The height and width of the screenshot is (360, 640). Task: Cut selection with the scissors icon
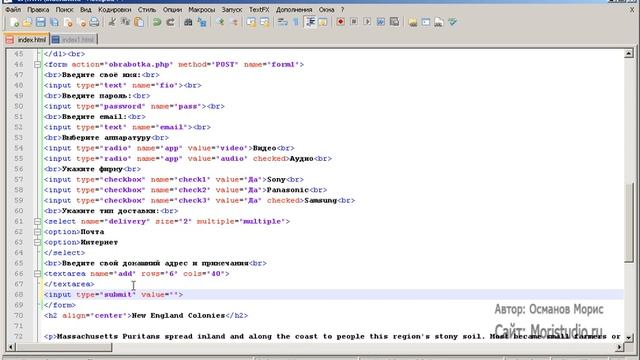pyautogui.click(x=112, y=22)
